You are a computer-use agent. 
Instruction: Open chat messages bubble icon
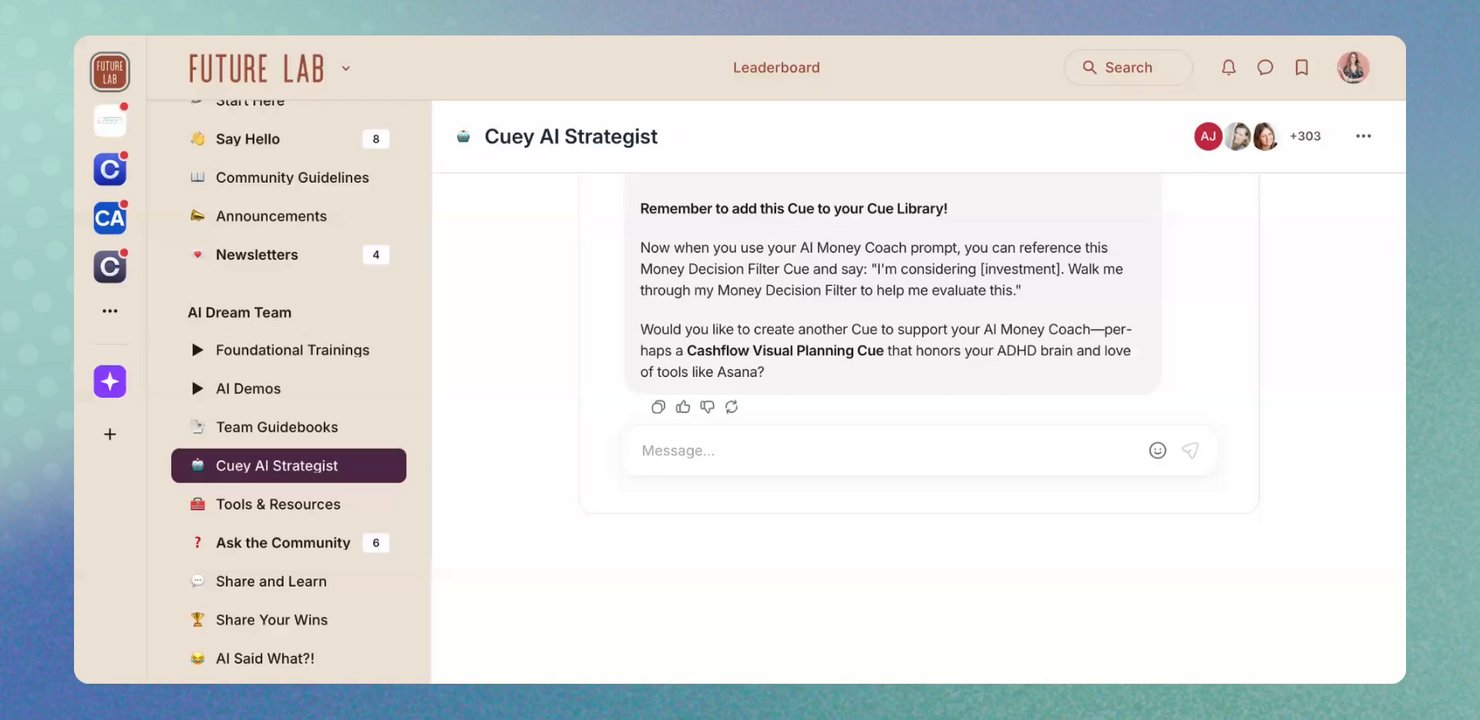point(1265,67)
